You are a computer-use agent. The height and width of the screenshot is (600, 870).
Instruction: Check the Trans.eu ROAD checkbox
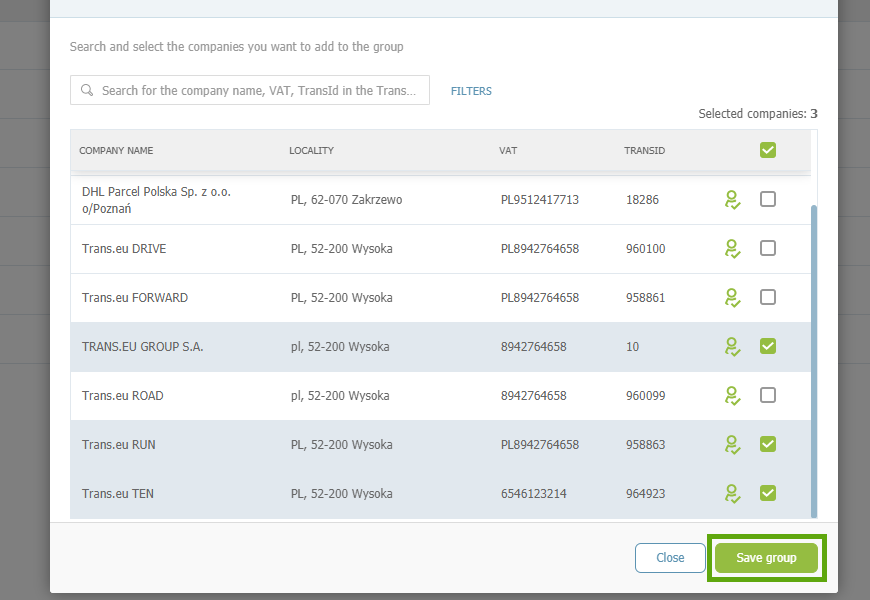[768, 395]
